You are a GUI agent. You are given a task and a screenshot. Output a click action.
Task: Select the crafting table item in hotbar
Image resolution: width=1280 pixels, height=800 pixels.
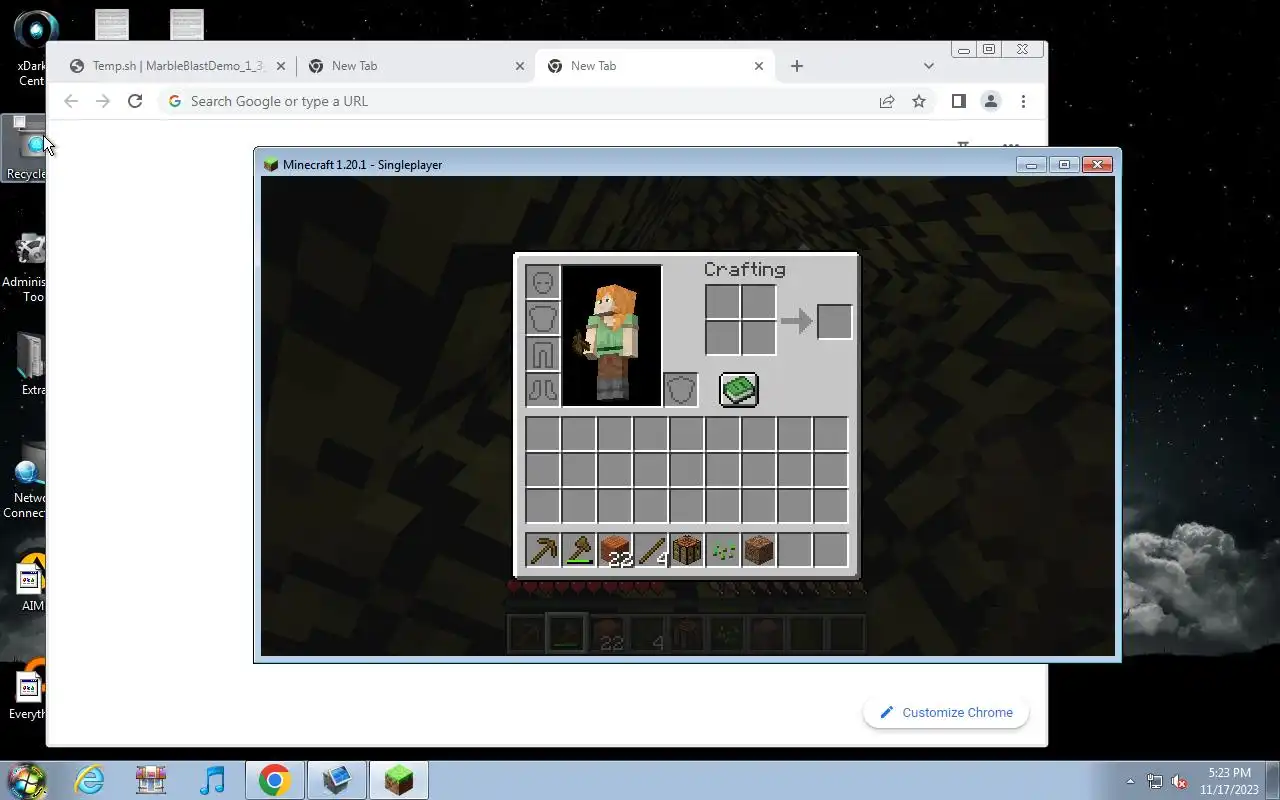pos(687,550)
